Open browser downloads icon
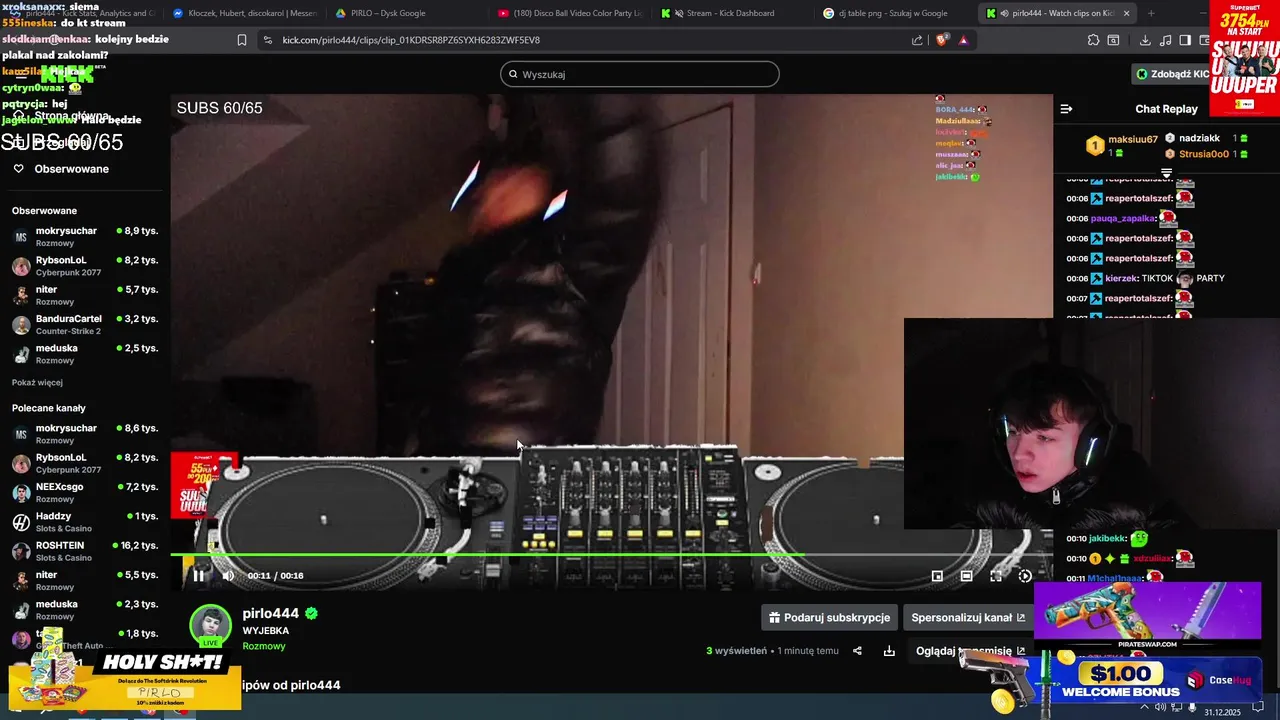 point(1145,40)
